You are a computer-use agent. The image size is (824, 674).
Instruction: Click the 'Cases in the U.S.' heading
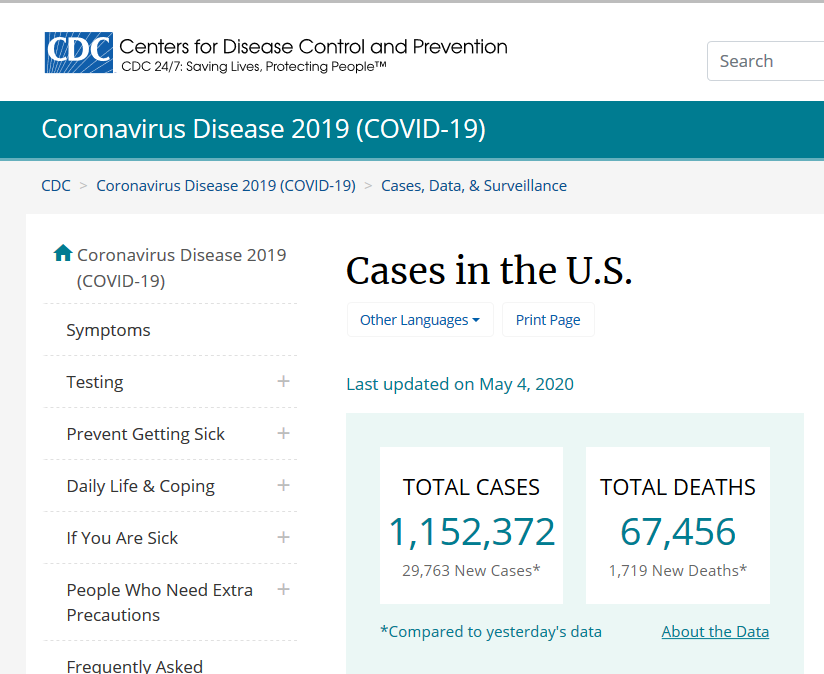tap(489, 271)
